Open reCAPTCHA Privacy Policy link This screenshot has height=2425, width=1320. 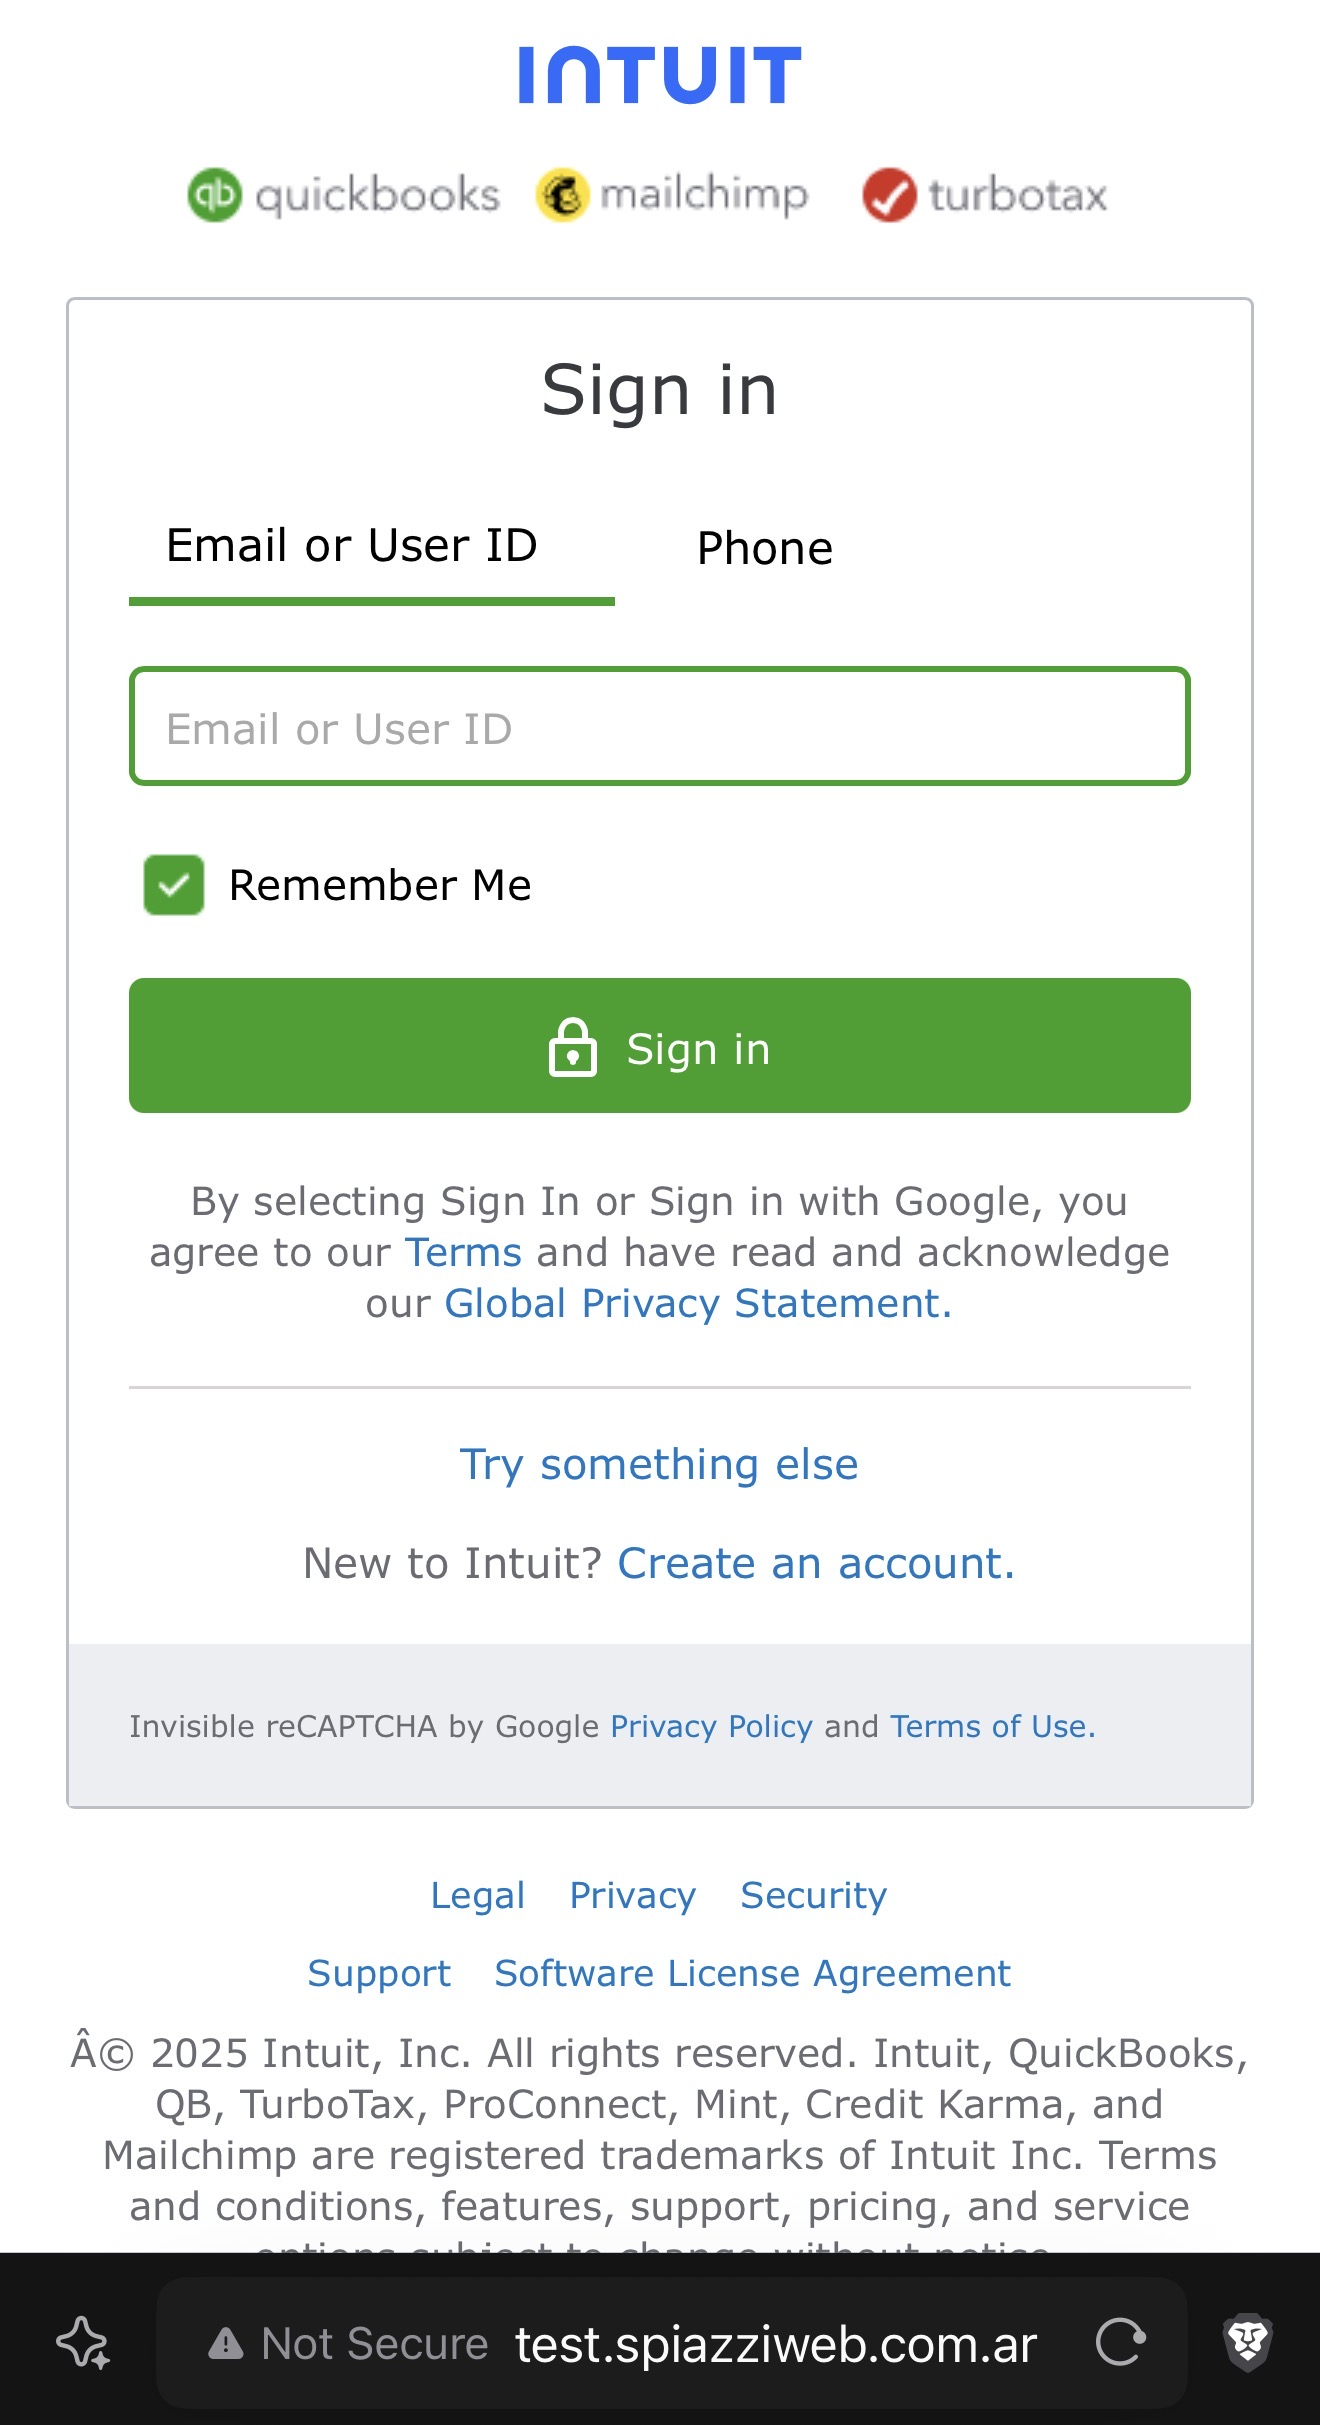711,1726
